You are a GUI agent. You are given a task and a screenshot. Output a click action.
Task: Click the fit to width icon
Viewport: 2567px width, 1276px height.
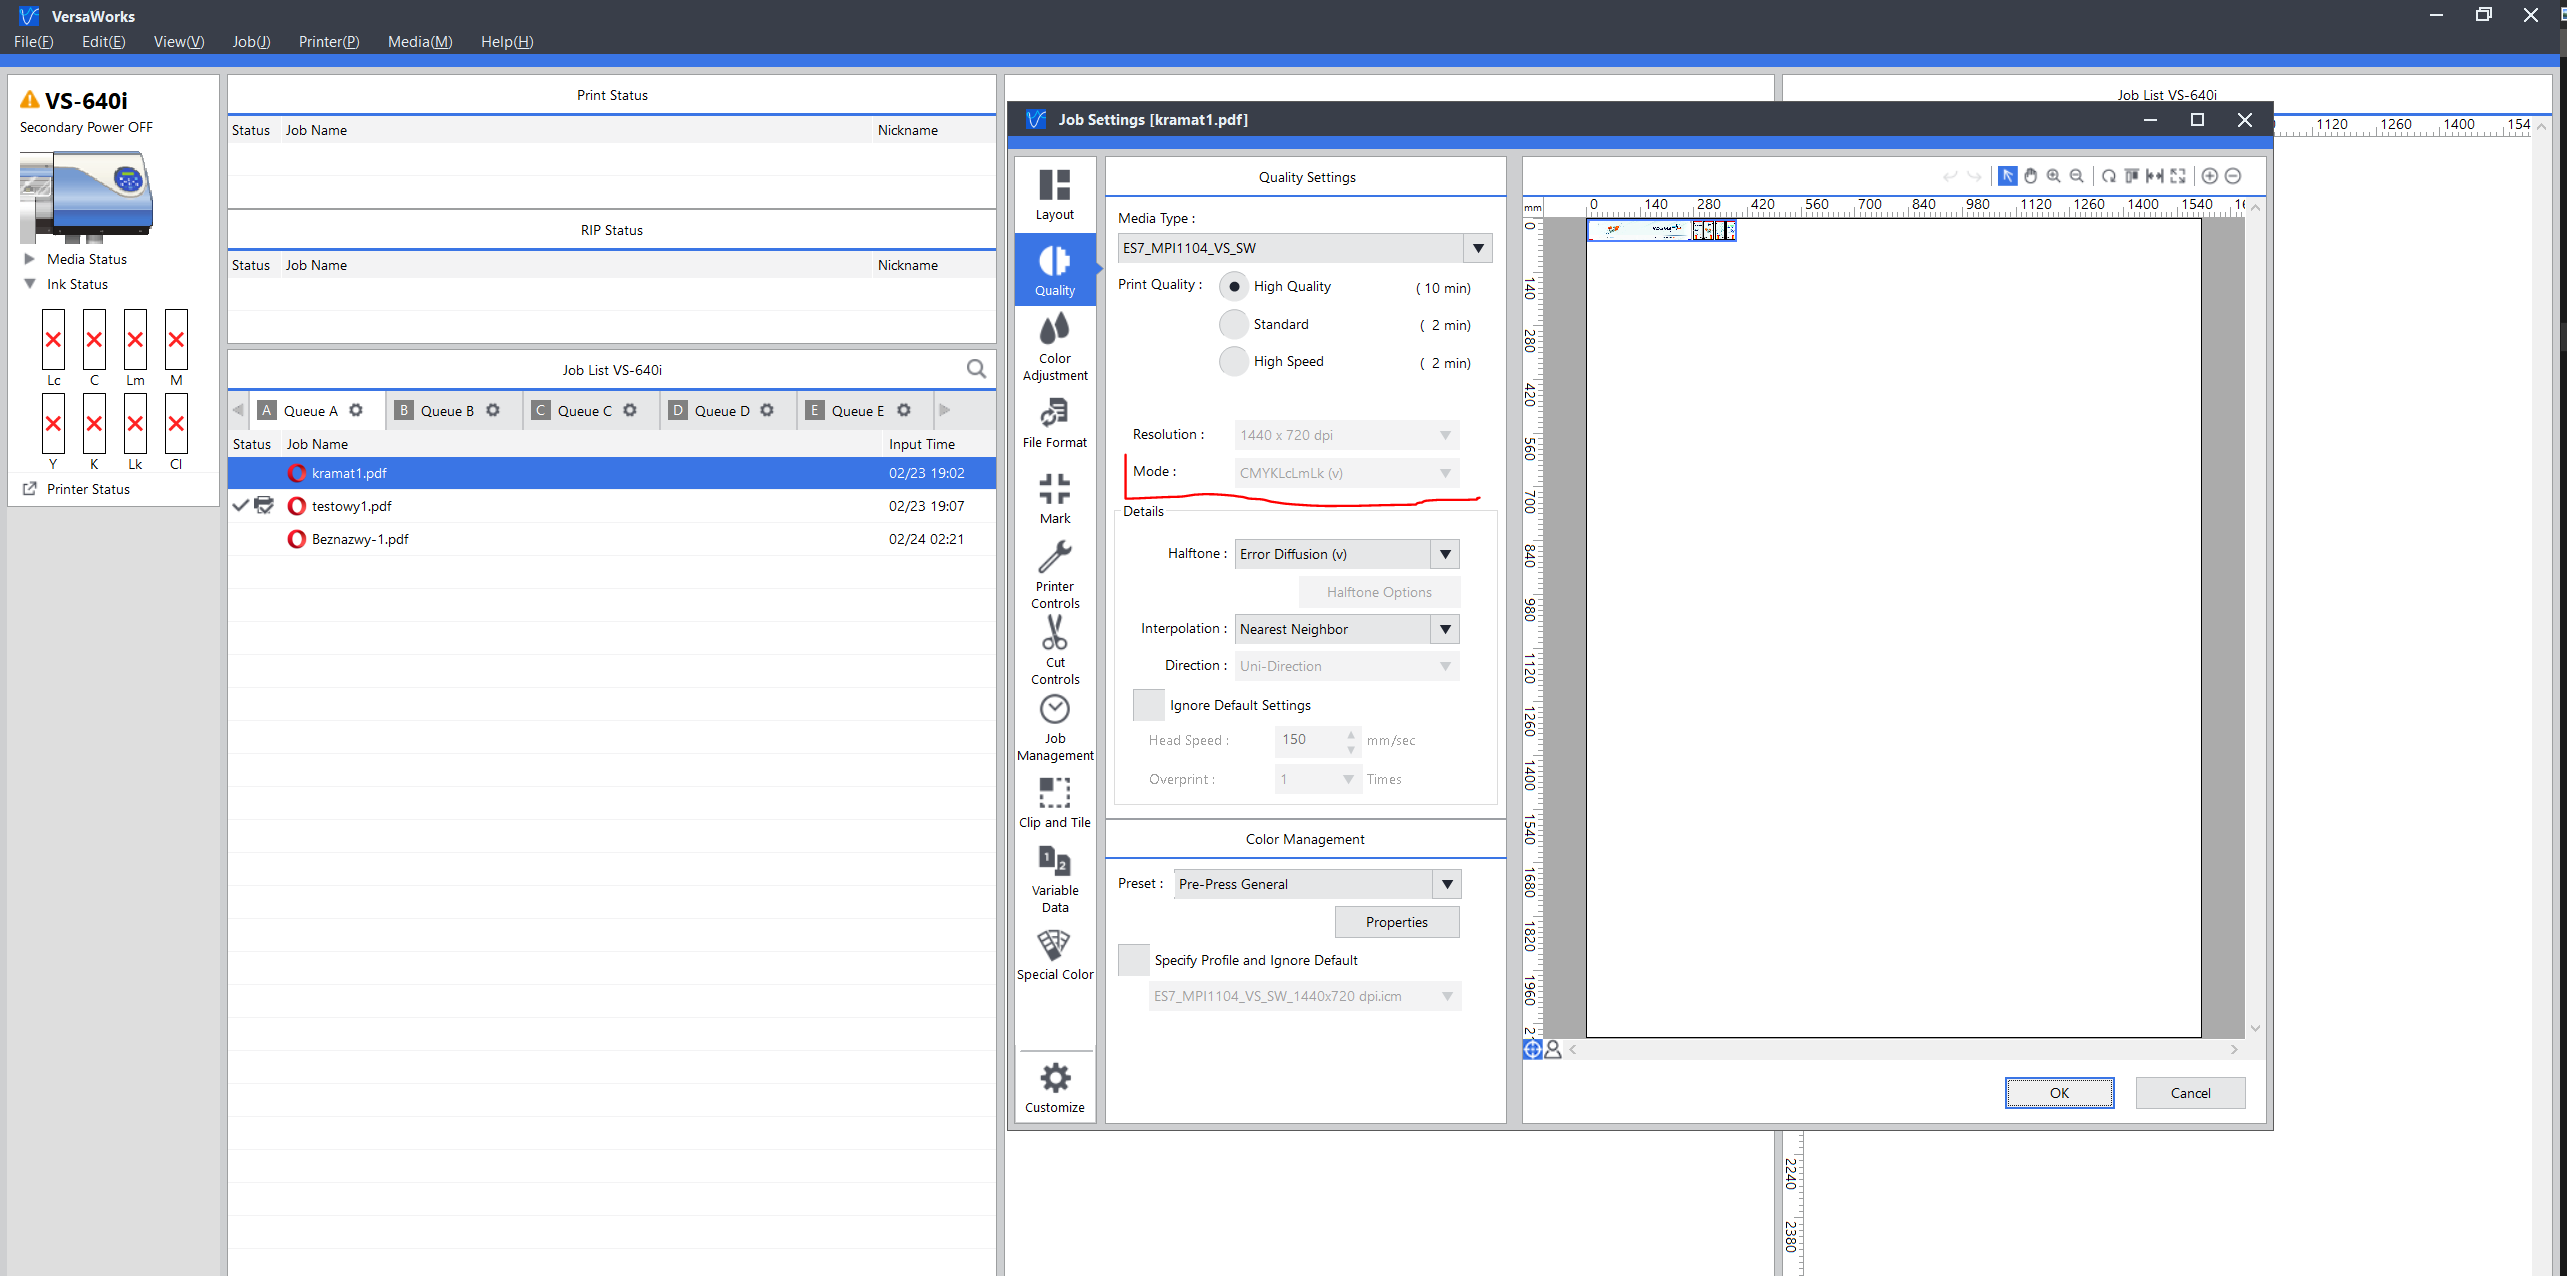pos(2154,176)
